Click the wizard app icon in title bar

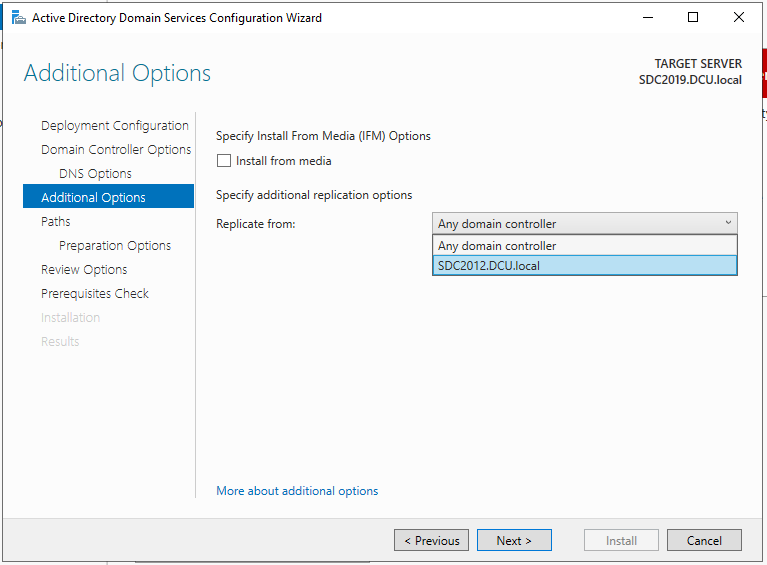tap(18, 18)
